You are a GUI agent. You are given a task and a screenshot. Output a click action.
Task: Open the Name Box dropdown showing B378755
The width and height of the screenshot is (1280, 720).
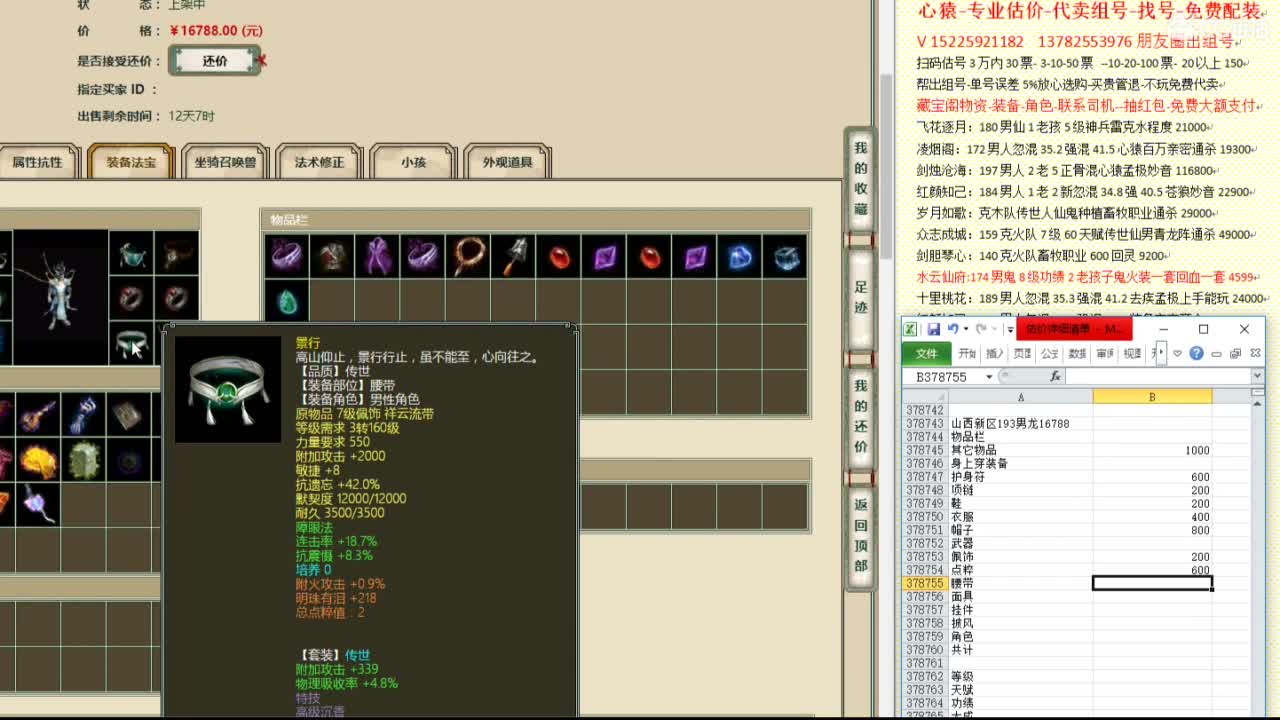[x=988, y=376]
